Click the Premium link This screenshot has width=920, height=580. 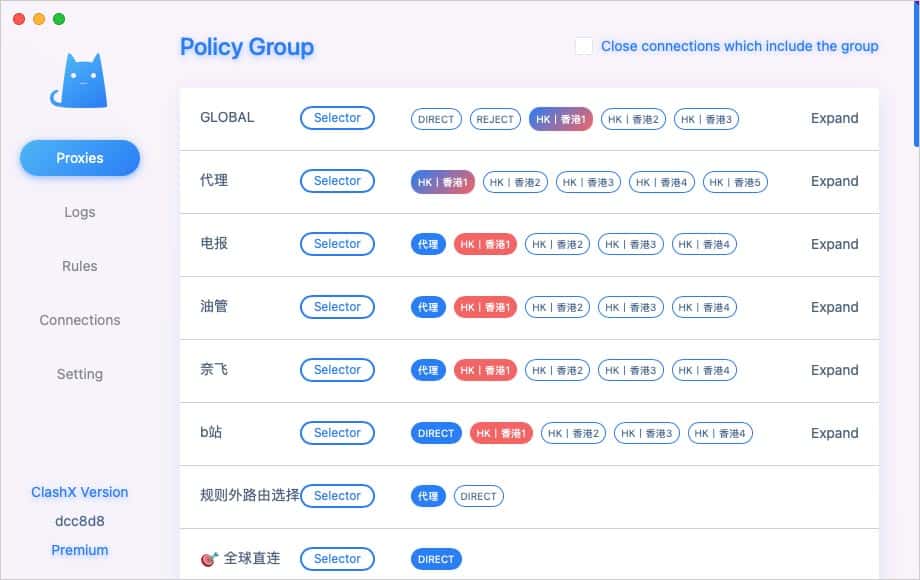[x=79, y=550]
